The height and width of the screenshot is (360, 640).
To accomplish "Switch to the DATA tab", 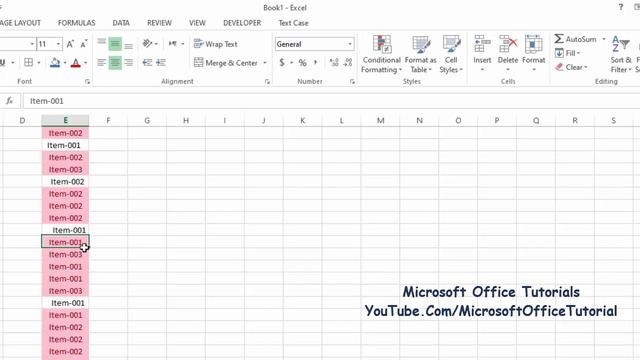I will click(x=121, y=23).
